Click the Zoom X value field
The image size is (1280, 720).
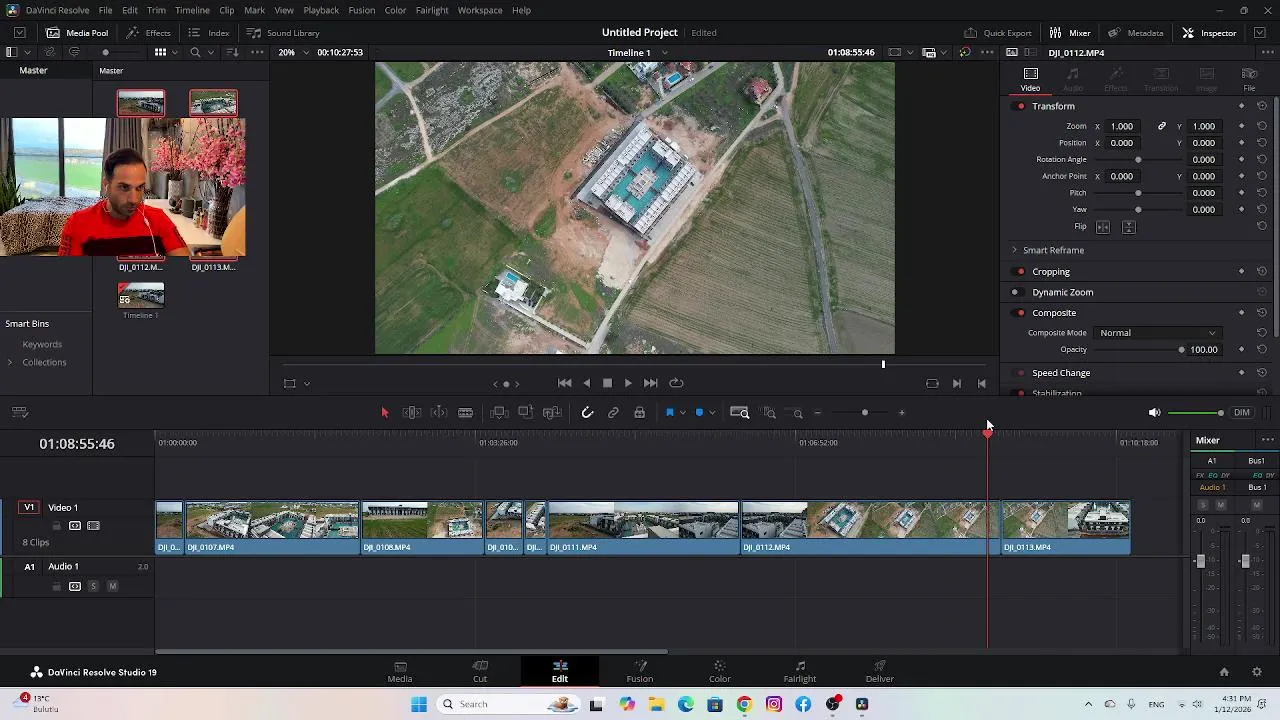(x=1122, y=127)
